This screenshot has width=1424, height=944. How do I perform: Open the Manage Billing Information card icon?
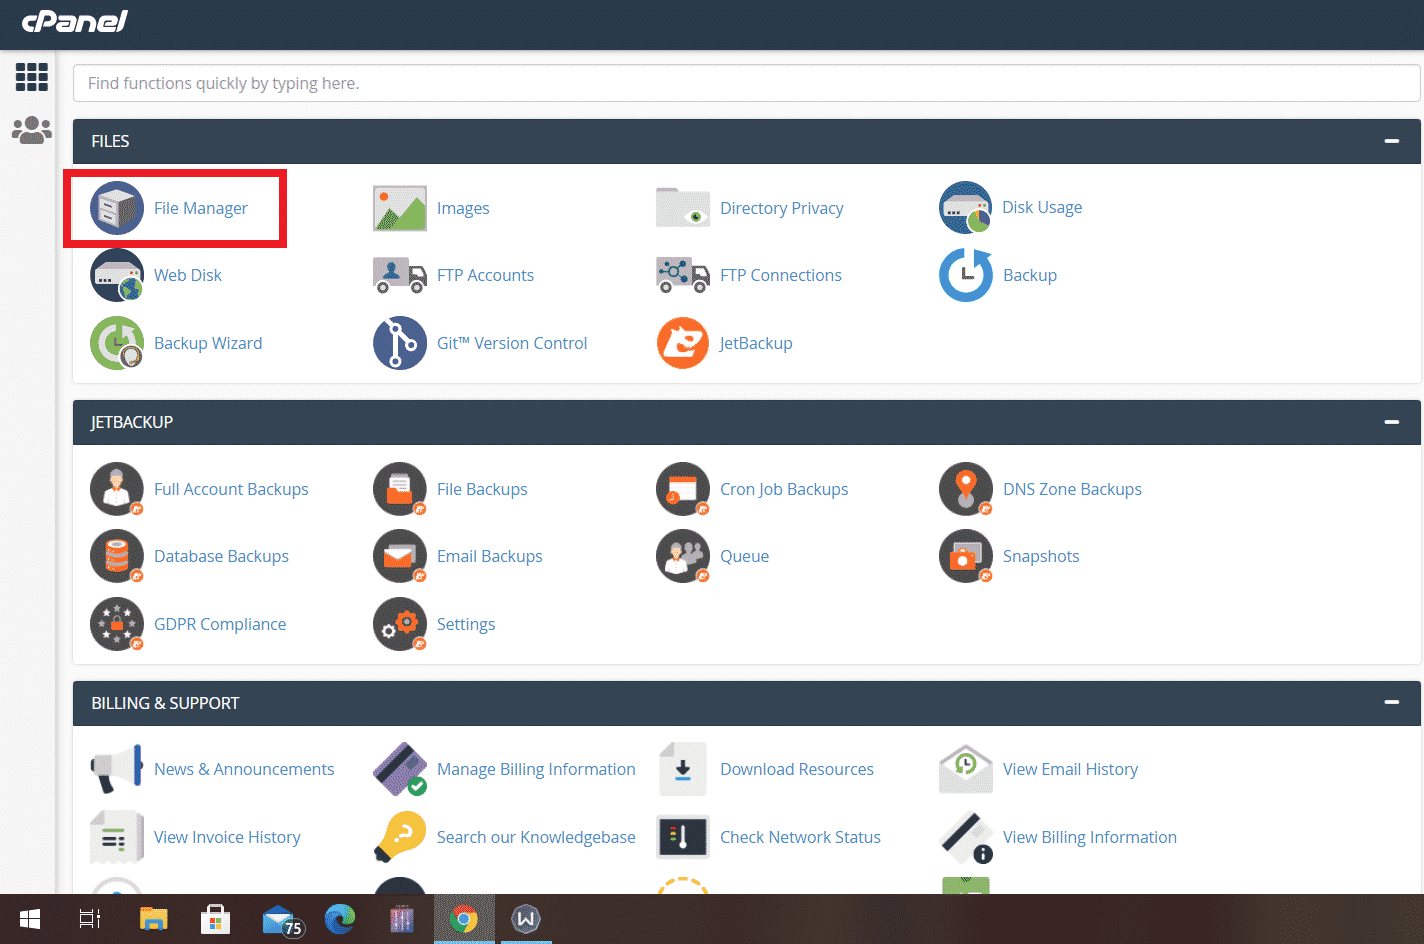pos(400,769)
